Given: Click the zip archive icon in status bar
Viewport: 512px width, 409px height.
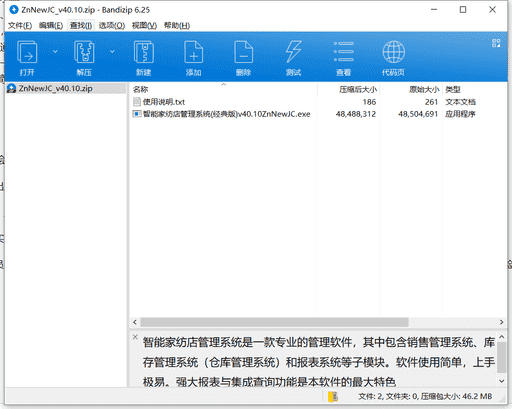Looking at the screenshot, I should [333, 397].
